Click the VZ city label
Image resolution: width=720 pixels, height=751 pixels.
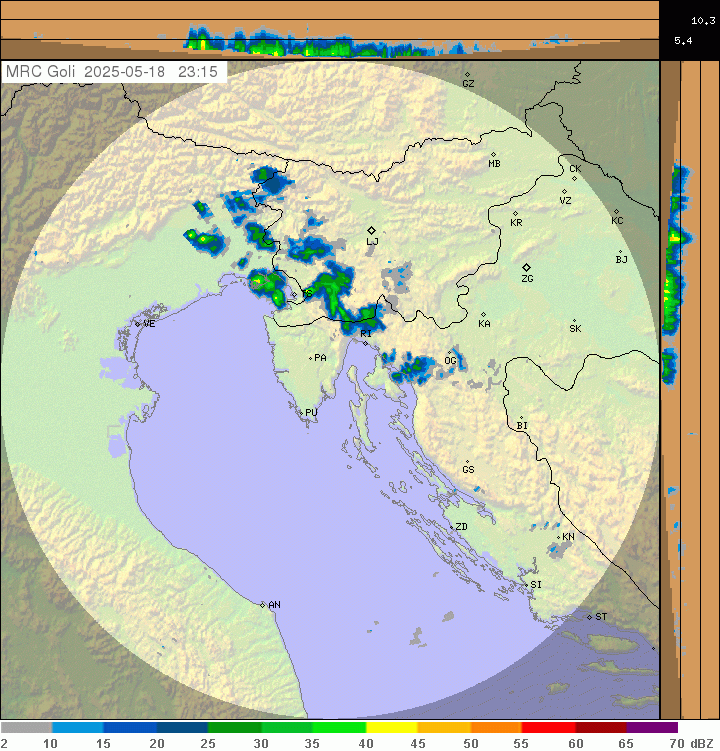coord(565,201)
